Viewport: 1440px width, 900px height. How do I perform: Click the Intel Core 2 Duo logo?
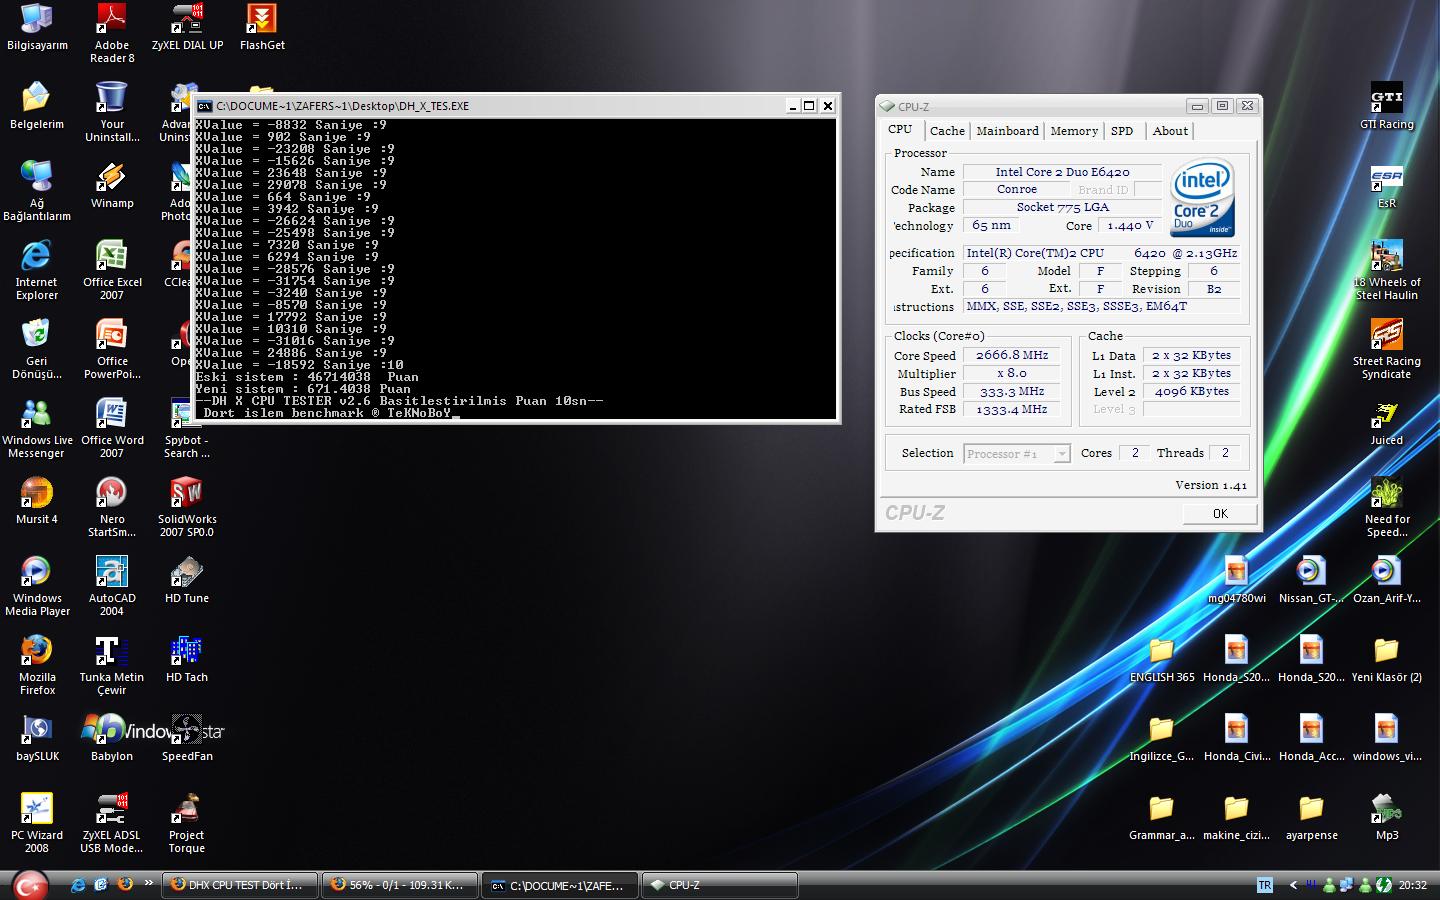click(x=1202, y=197)
